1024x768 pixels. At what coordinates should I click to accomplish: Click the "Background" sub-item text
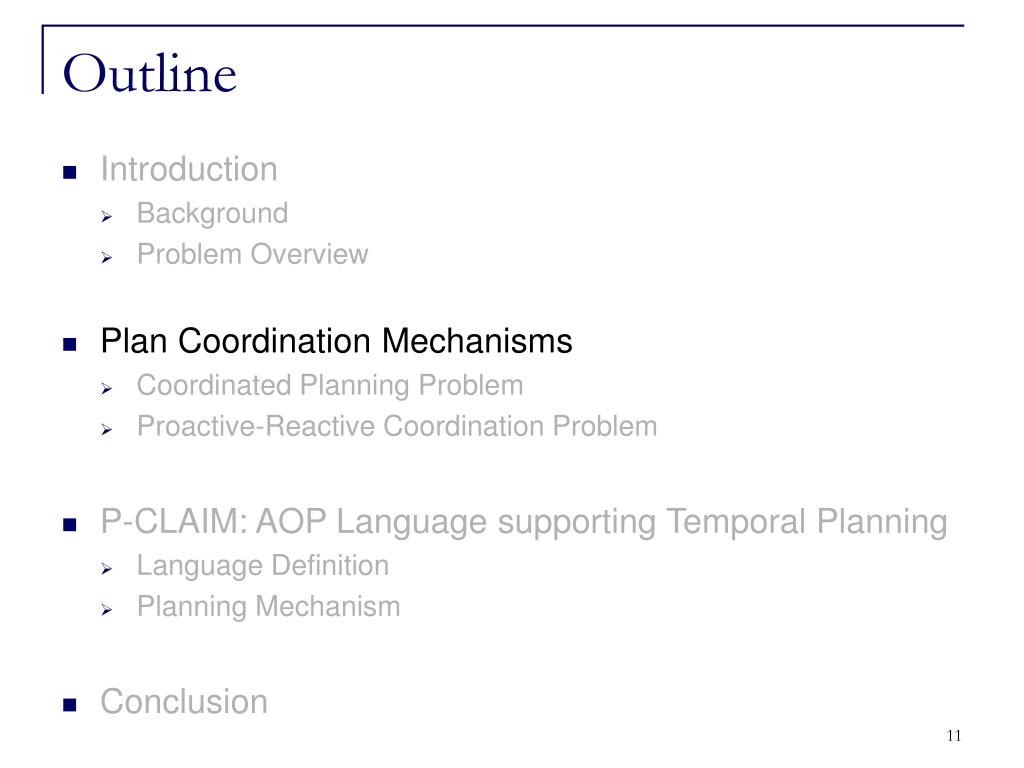[x=212, y=213]
